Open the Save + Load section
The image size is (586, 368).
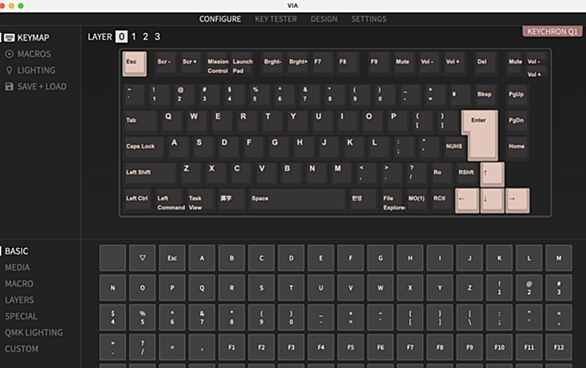coord(36,87)
